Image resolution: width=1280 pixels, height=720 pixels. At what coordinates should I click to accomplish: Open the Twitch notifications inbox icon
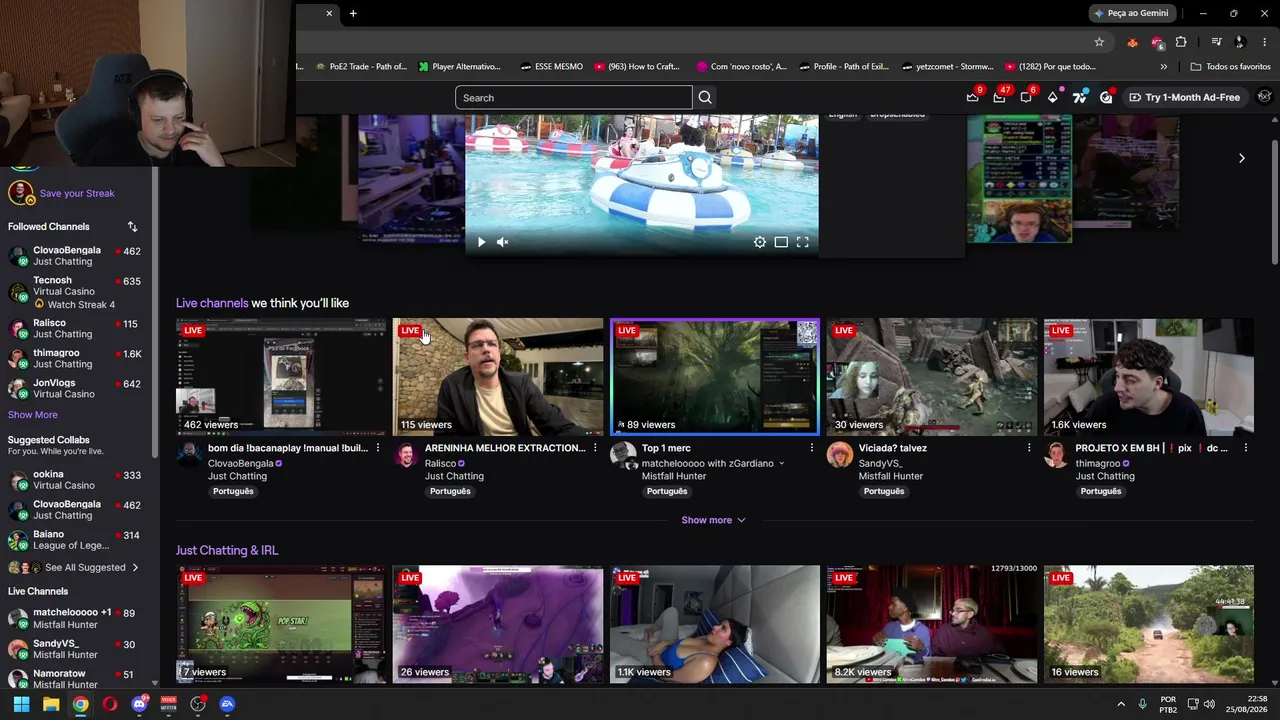999,97
